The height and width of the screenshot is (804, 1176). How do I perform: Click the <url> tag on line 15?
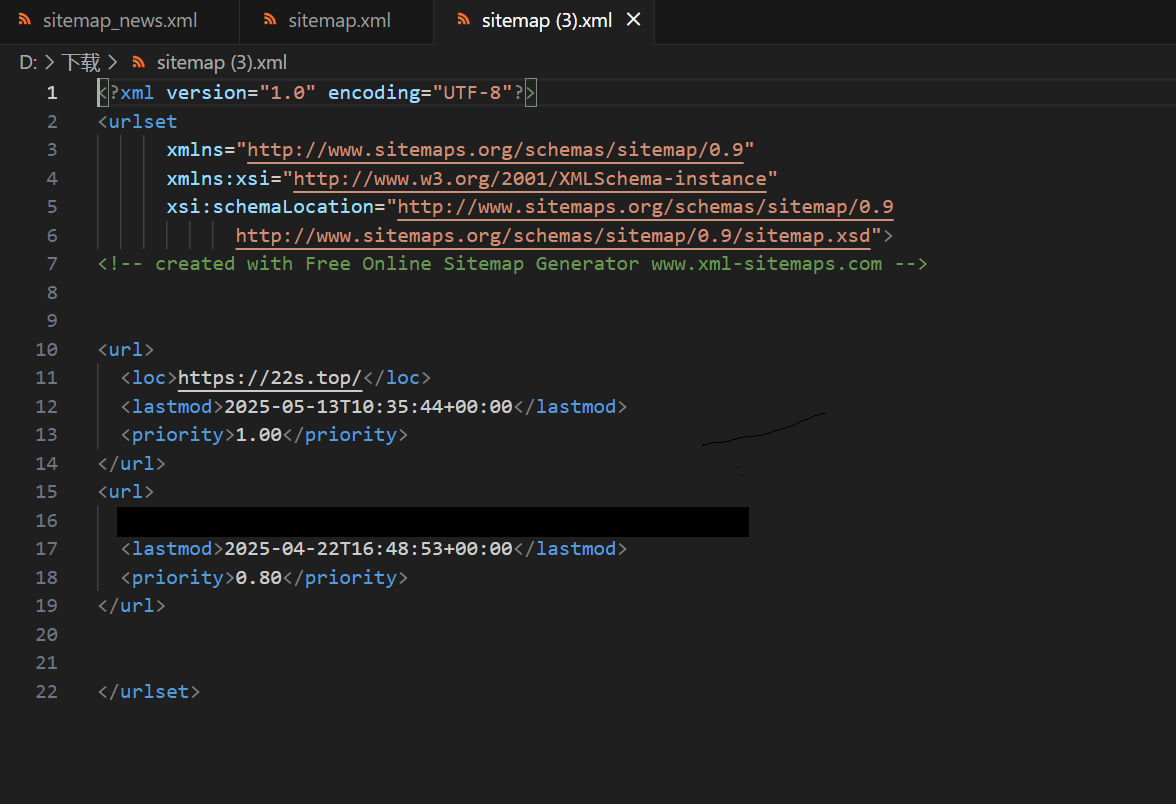(x=125, y=492)
